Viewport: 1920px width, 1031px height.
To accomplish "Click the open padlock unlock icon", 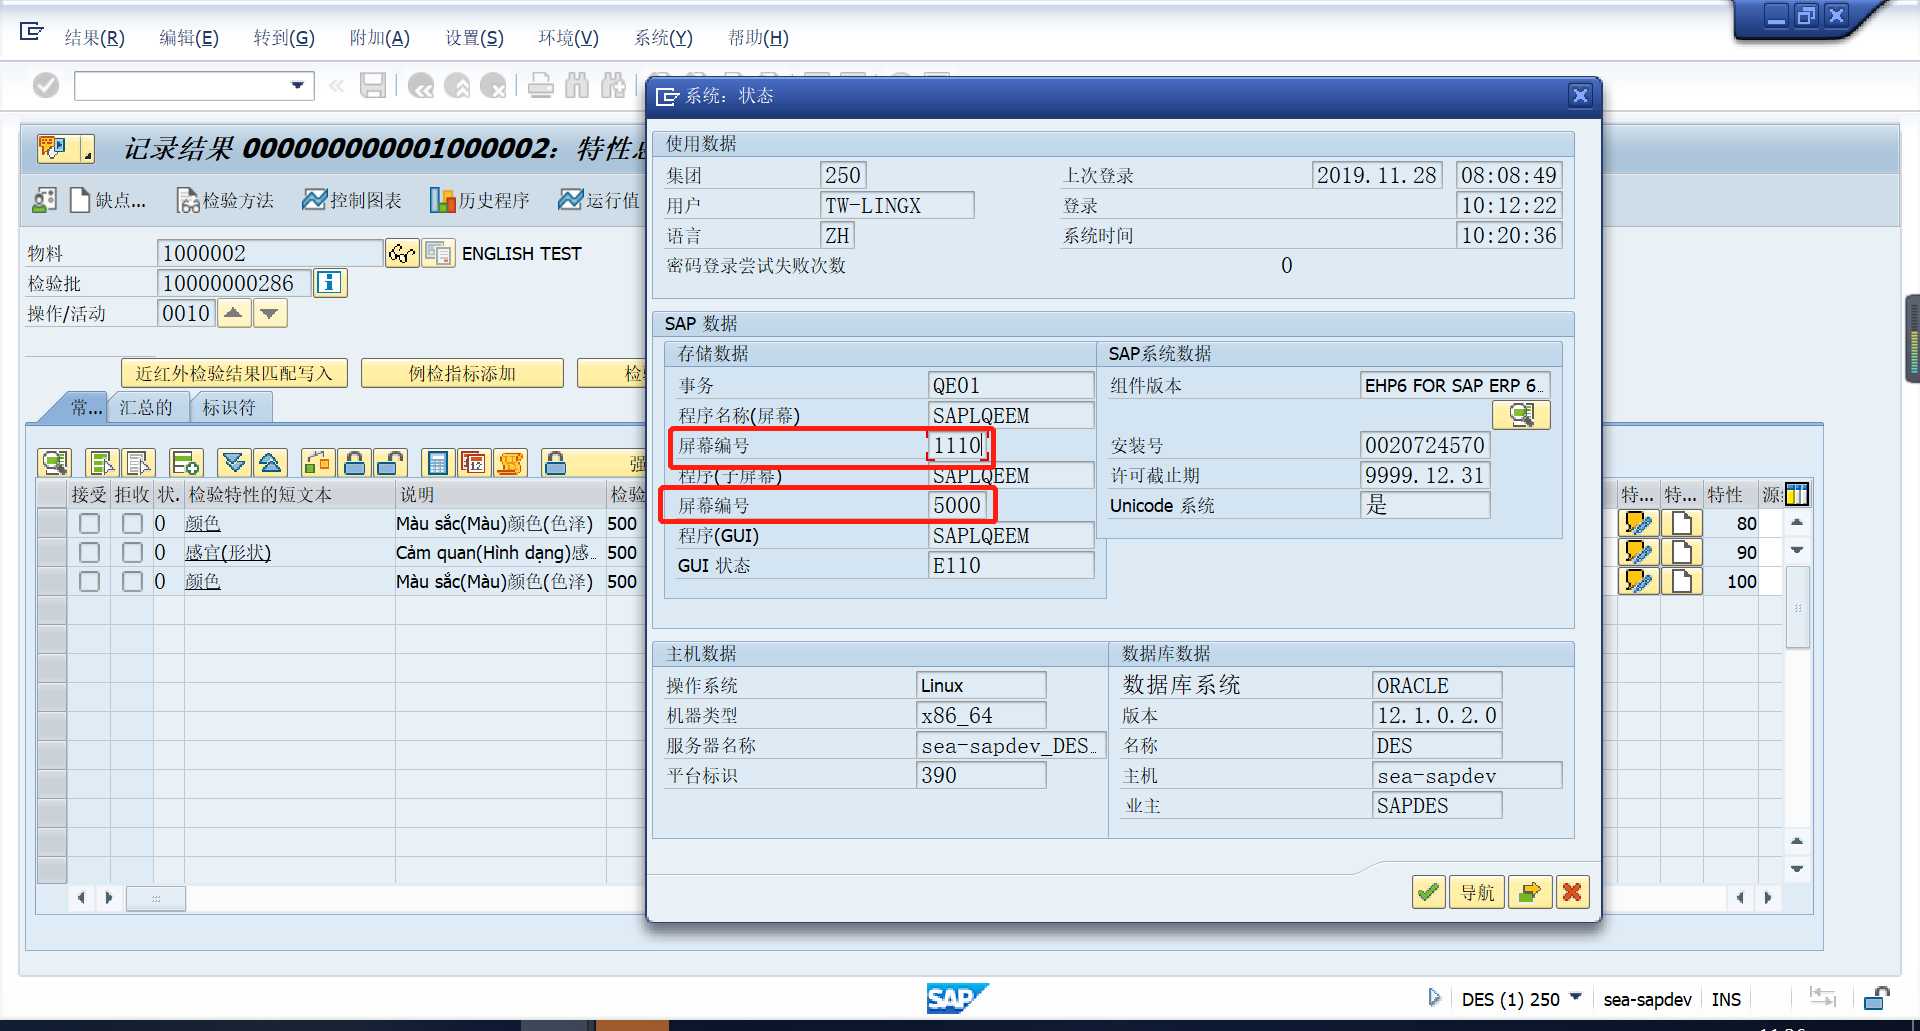I will coord(390,463).
